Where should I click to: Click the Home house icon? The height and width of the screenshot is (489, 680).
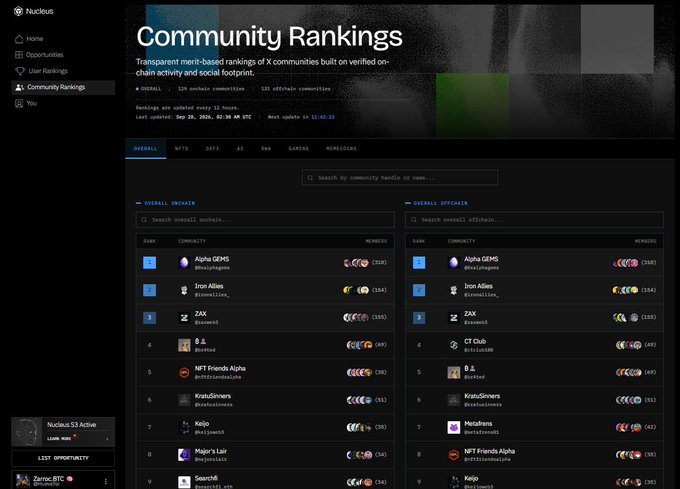pyautogui.click(x=19, y=39)
